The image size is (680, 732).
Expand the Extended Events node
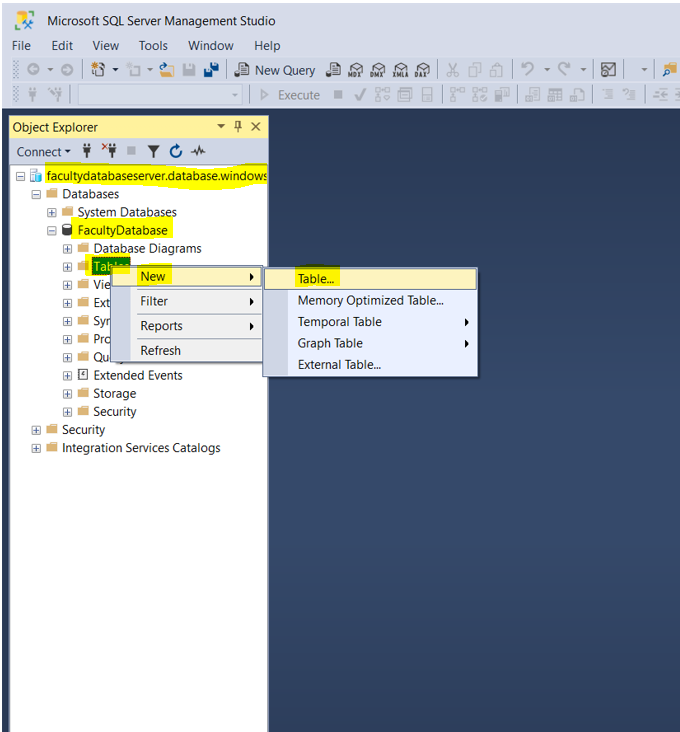click(x=68, y=376)
